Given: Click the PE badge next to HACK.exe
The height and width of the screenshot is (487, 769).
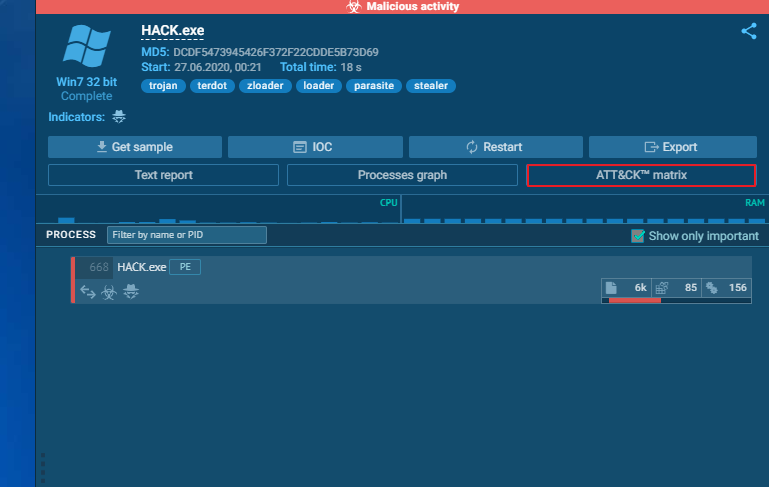Looking at the screenshot, I should click(x=185, y=267).
